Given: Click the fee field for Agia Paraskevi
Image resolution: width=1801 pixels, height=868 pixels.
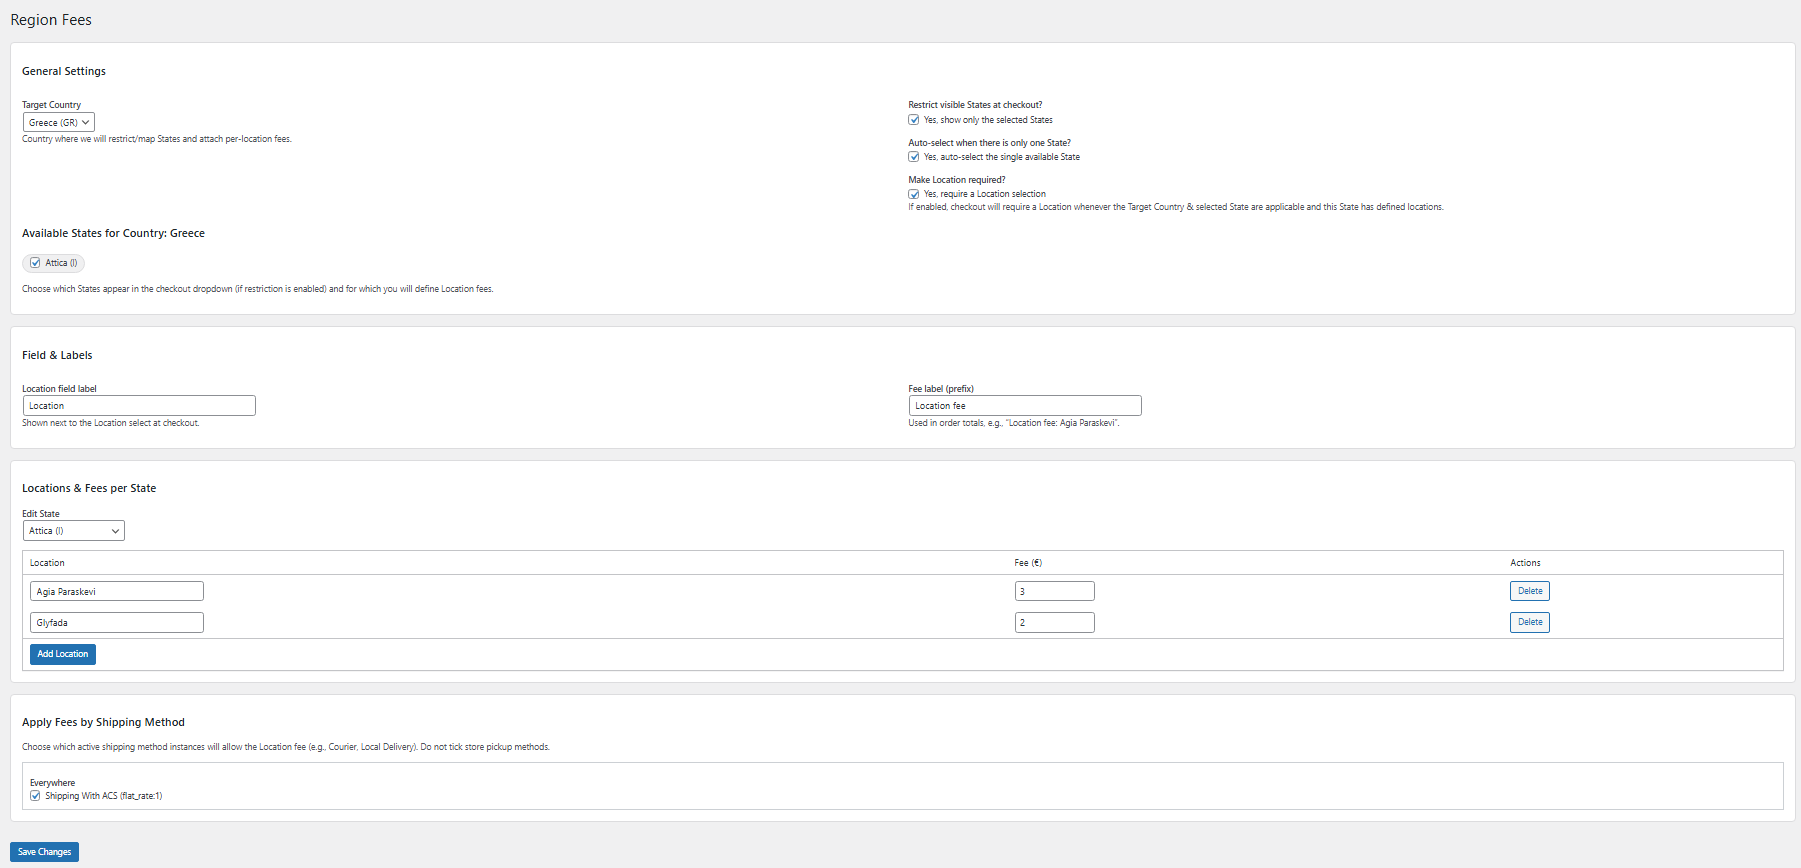Looking at the screenshot, I should [1054, 592].
